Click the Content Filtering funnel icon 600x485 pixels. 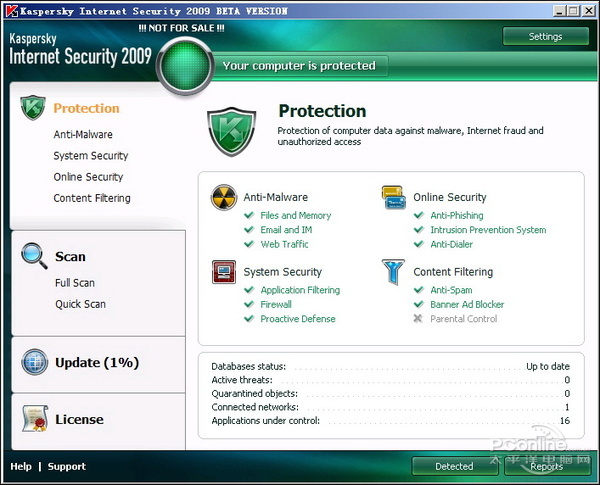click(x=393, y=272)
